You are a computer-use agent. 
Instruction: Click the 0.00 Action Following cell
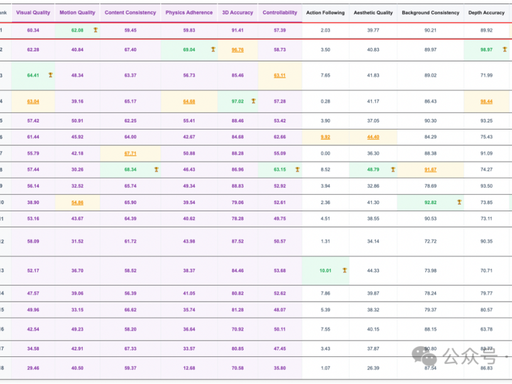[325, 153]
